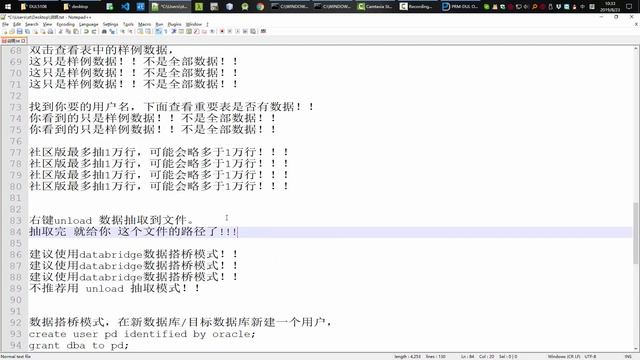Click on text 'grant dba to pd;'
The height and width of the screenshot is (360, 640).
78,345
